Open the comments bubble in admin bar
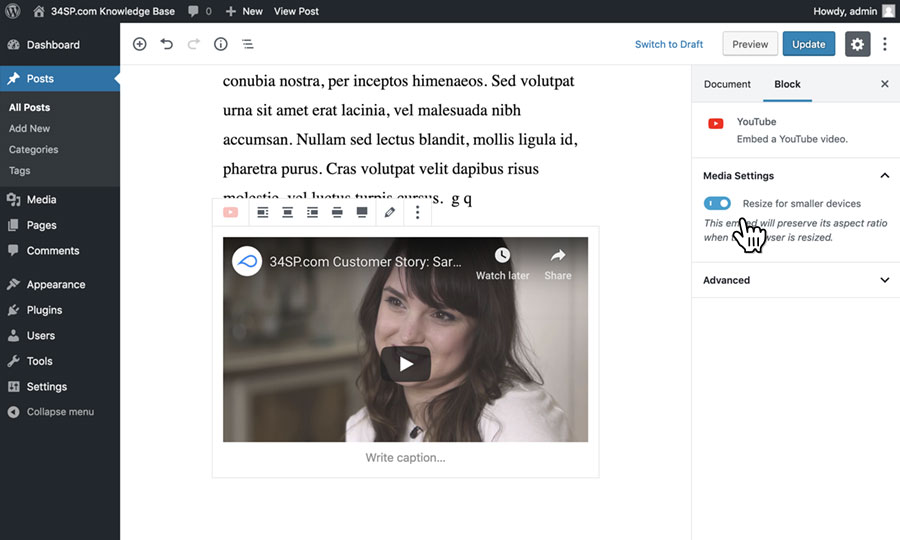 (200, 11)
